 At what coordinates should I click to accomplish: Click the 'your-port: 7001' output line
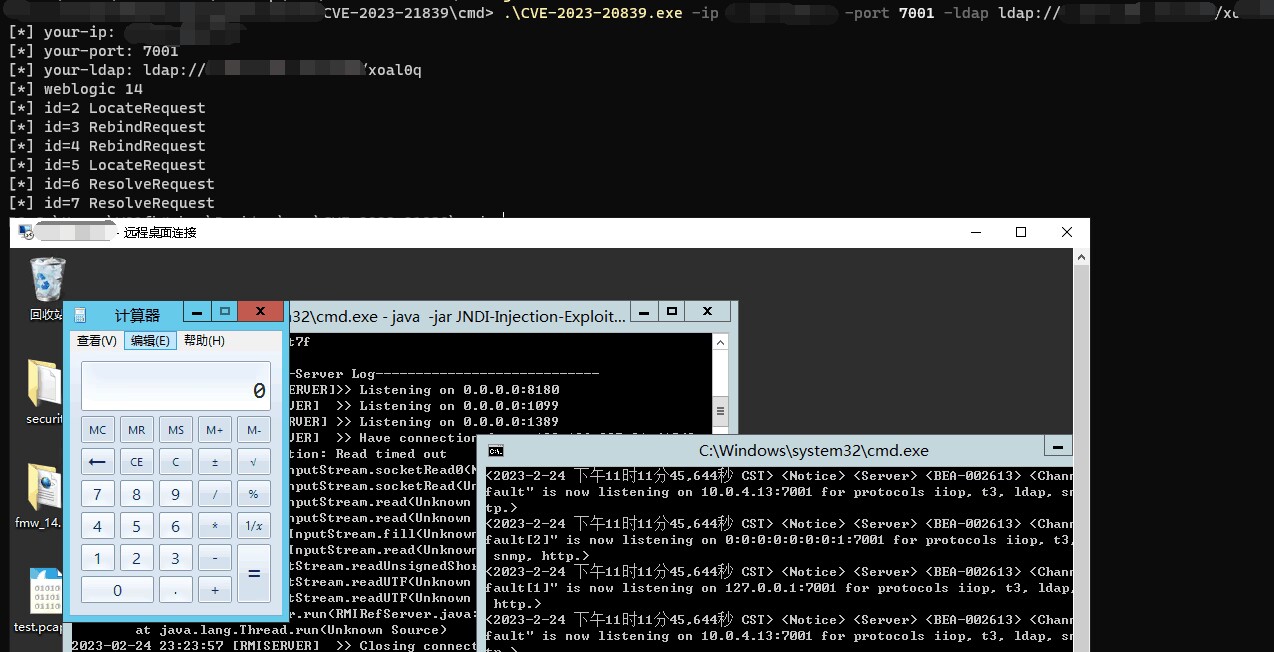point(93,51)
